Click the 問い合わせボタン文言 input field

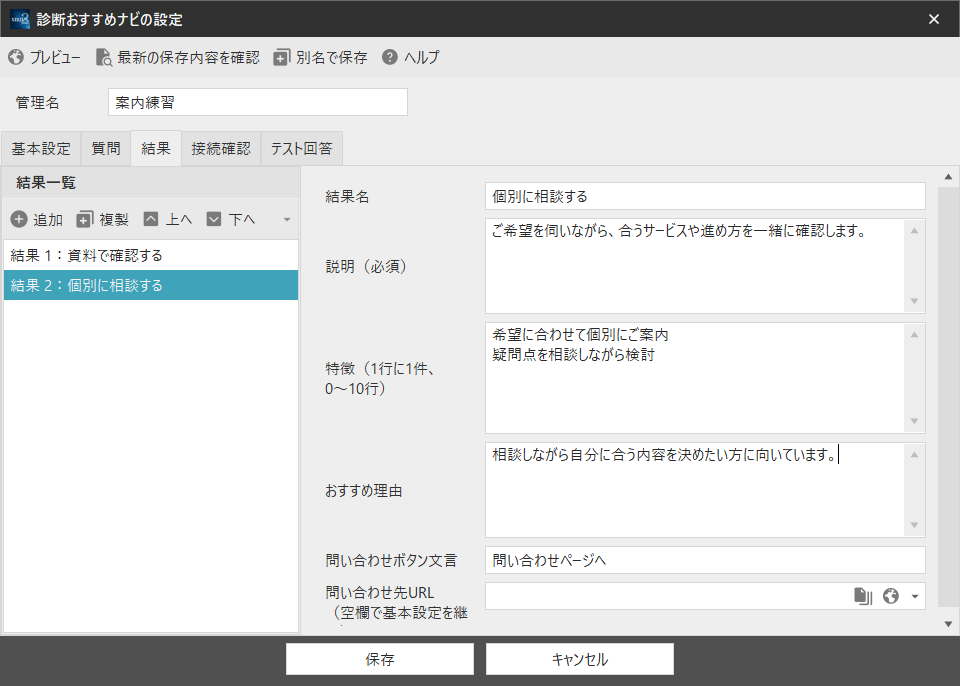(x=705, y=560)
